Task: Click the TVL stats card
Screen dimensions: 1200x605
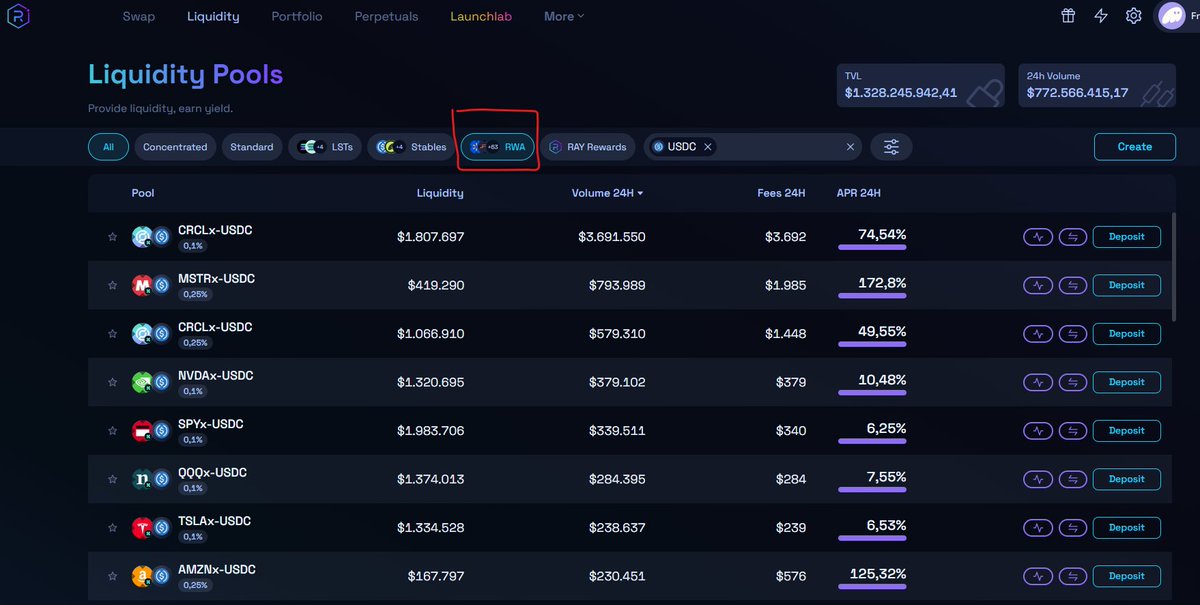Action: point(922,87)
